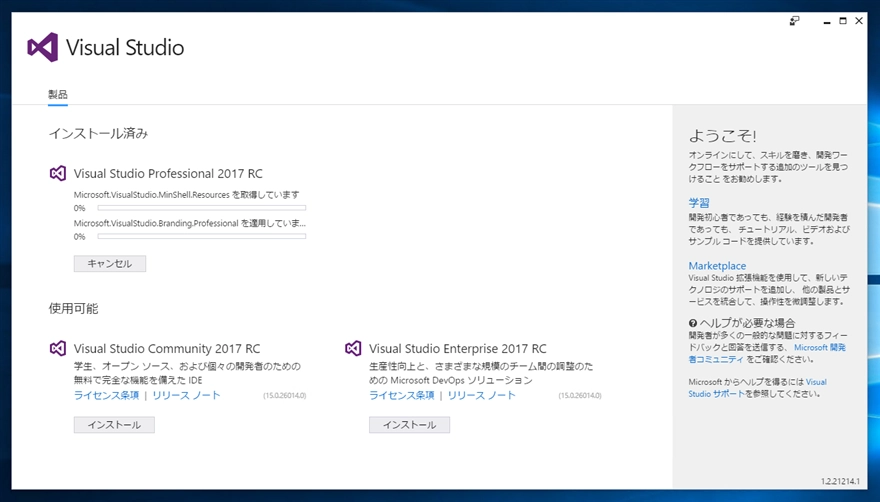Image resolution: width=880 pixels, height=502 pixels.
Task: Click Visual Studio Community 2017 RC title
Action: (167, 349)
